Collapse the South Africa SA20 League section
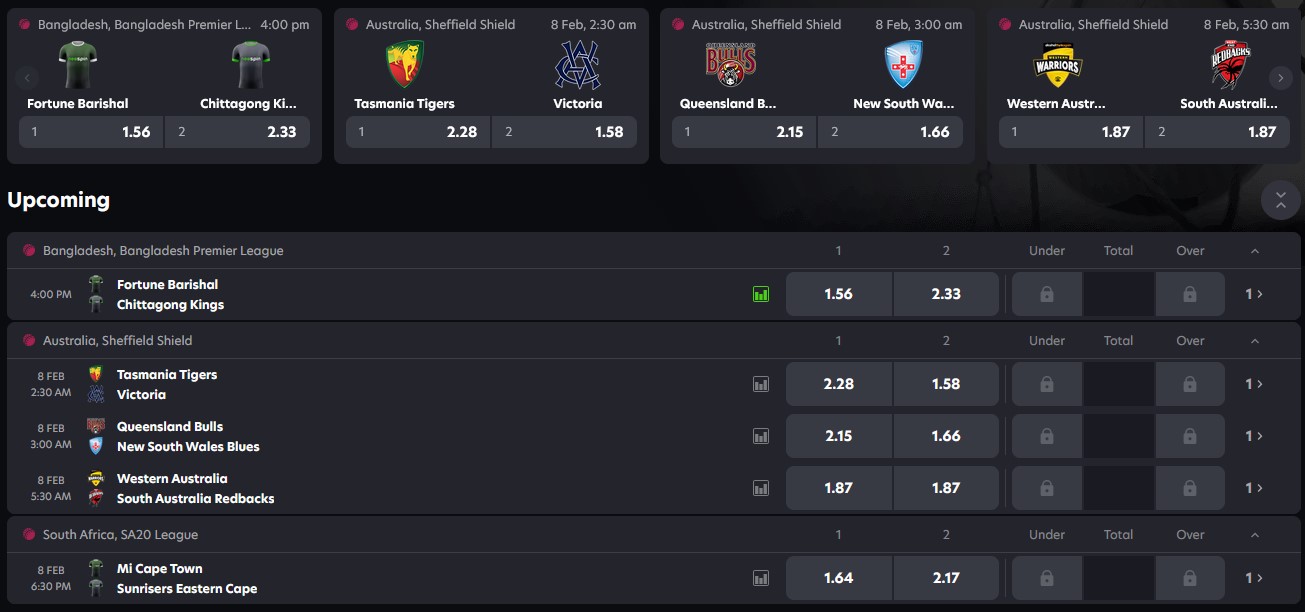This screenshot has height=612, width=1305. click(x=1255, y=534)
